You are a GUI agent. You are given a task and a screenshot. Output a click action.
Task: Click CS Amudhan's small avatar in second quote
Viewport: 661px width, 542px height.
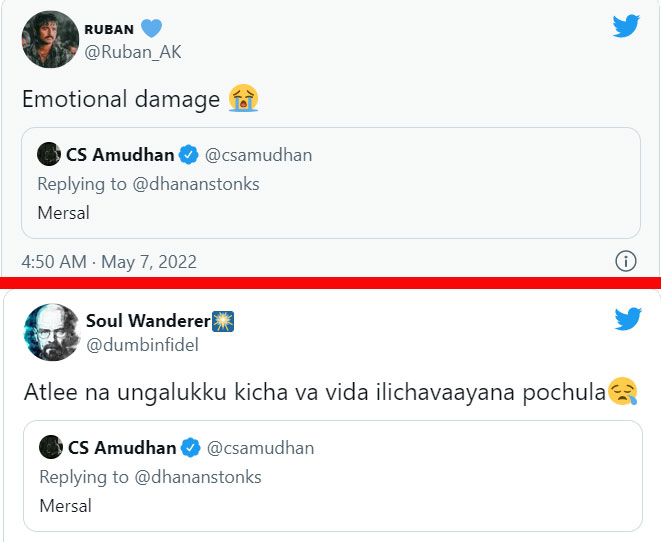(x=51, y=447)
